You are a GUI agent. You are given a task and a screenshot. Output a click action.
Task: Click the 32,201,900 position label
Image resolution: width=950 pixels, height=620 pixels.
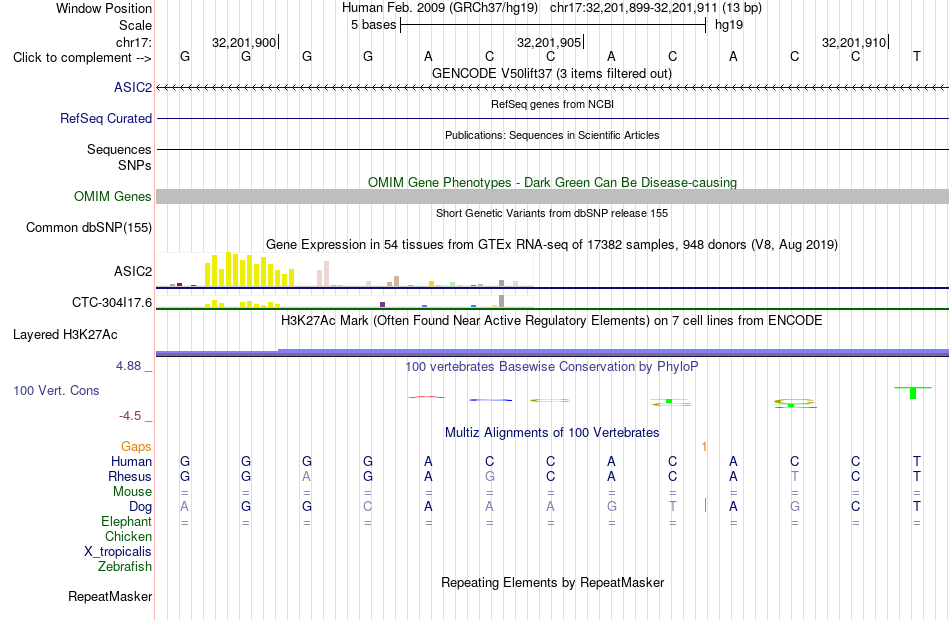pos(244,42)
